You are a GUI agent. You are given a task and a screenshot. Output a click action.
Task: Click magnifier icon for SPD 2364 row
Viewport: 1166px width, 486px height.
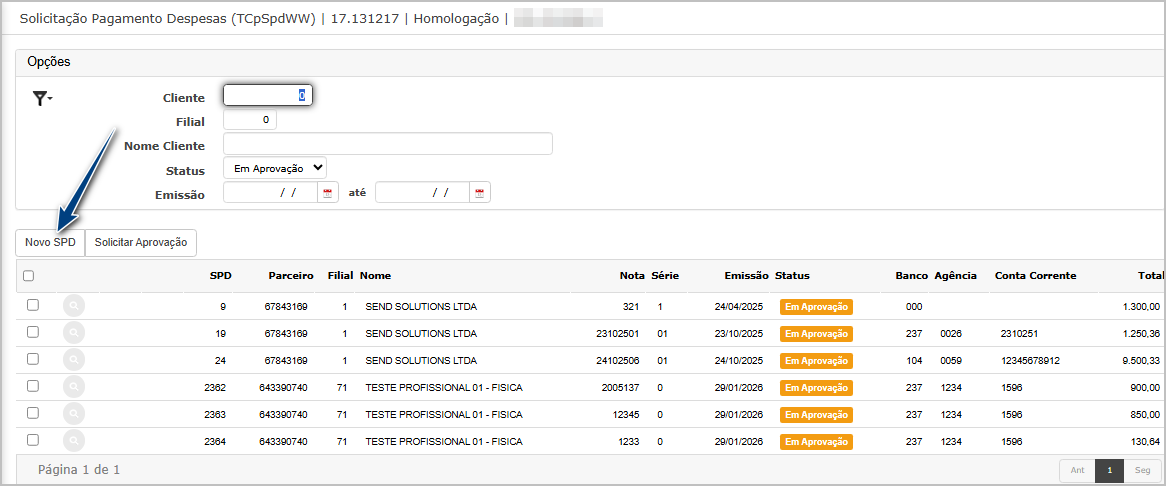coord(73,441)
